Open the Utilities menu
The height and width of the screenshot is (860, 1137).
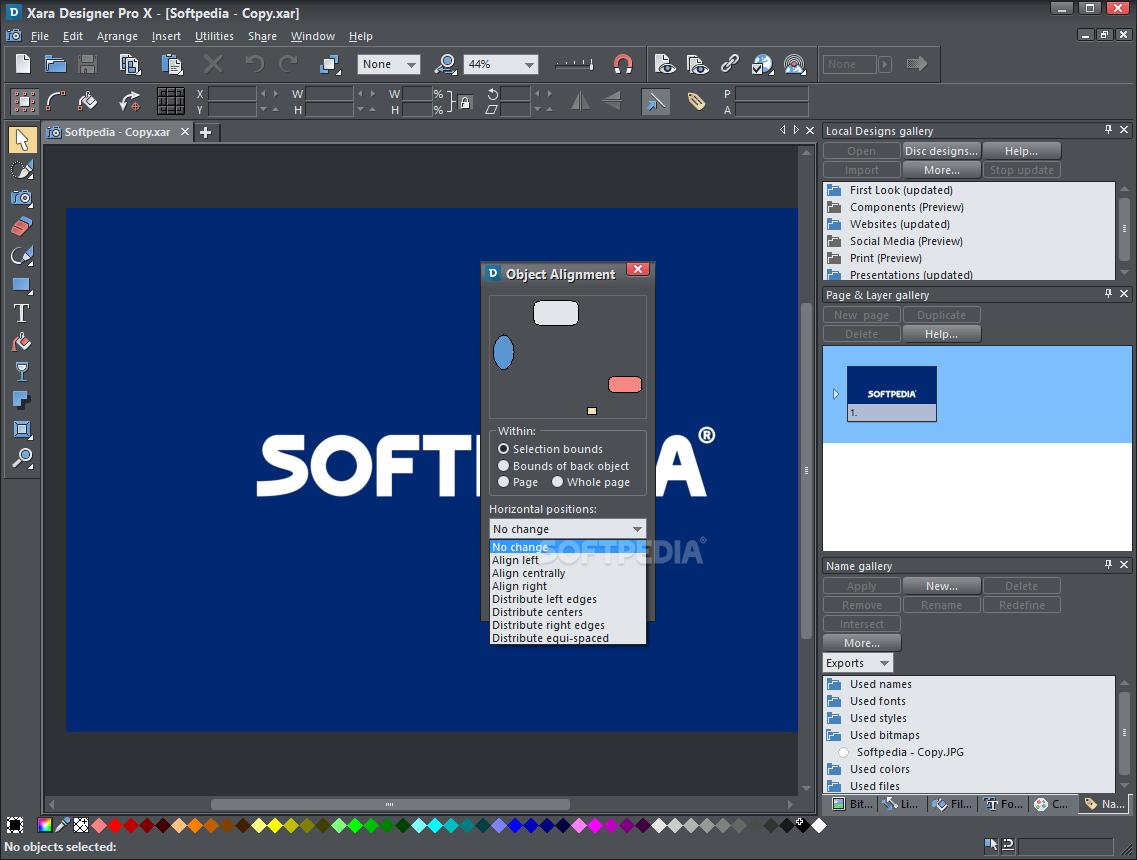click(214, 36)
